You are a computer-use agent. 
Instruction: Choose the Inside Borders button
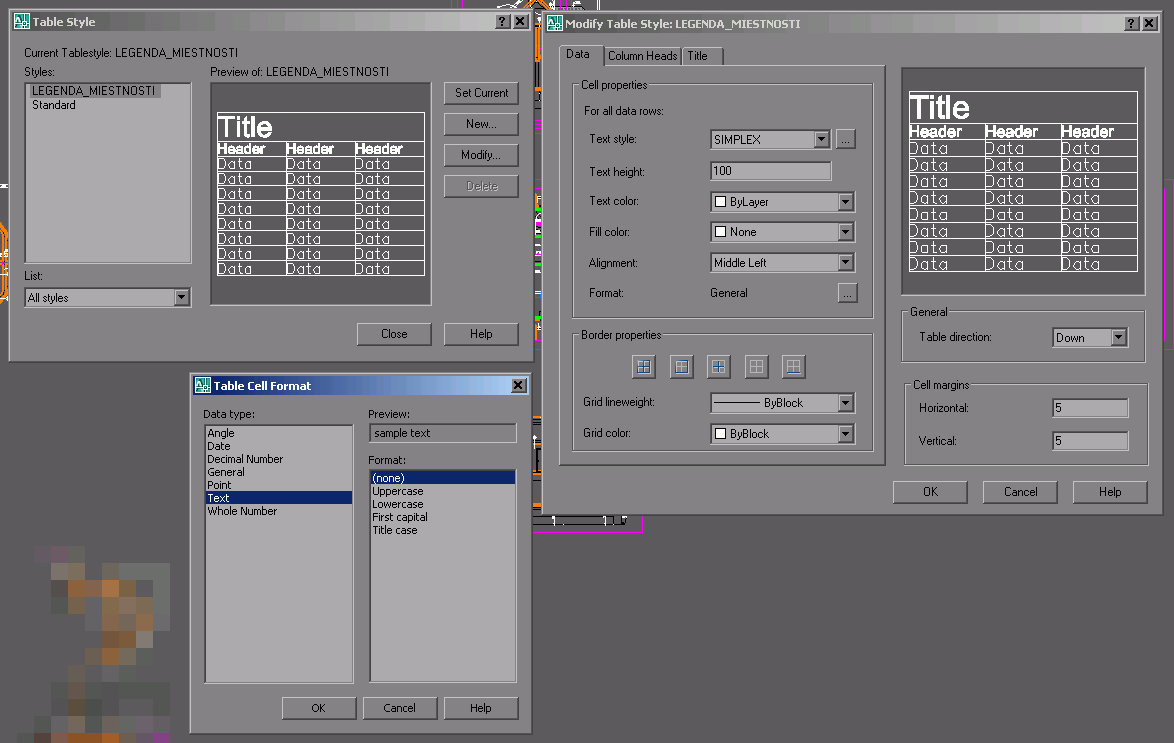pyautogui.click(x=718, y=367)
